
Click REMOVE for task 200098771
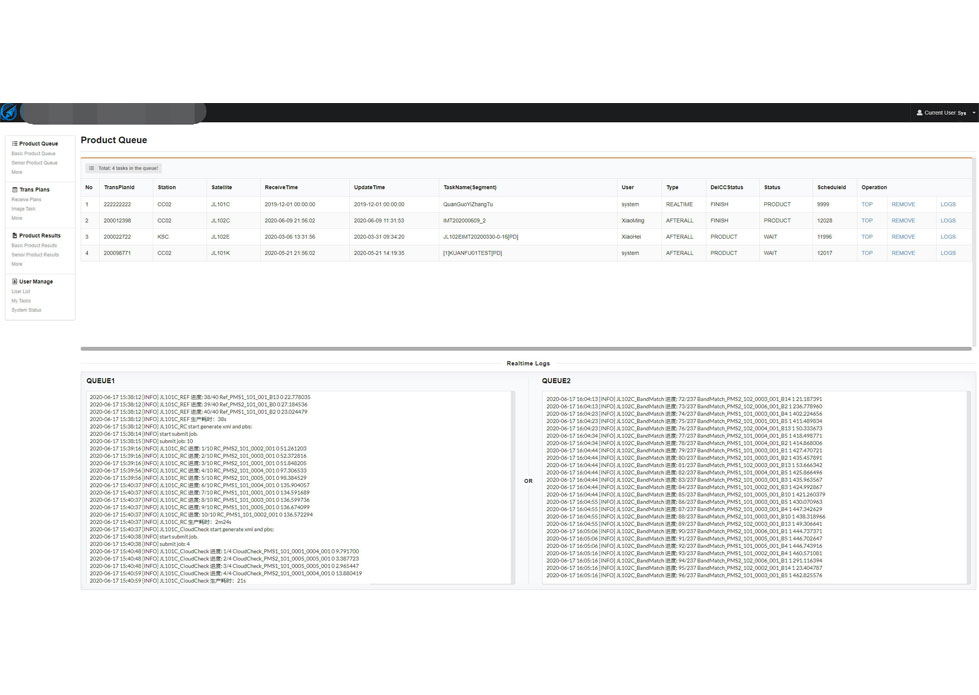[903, 253]
